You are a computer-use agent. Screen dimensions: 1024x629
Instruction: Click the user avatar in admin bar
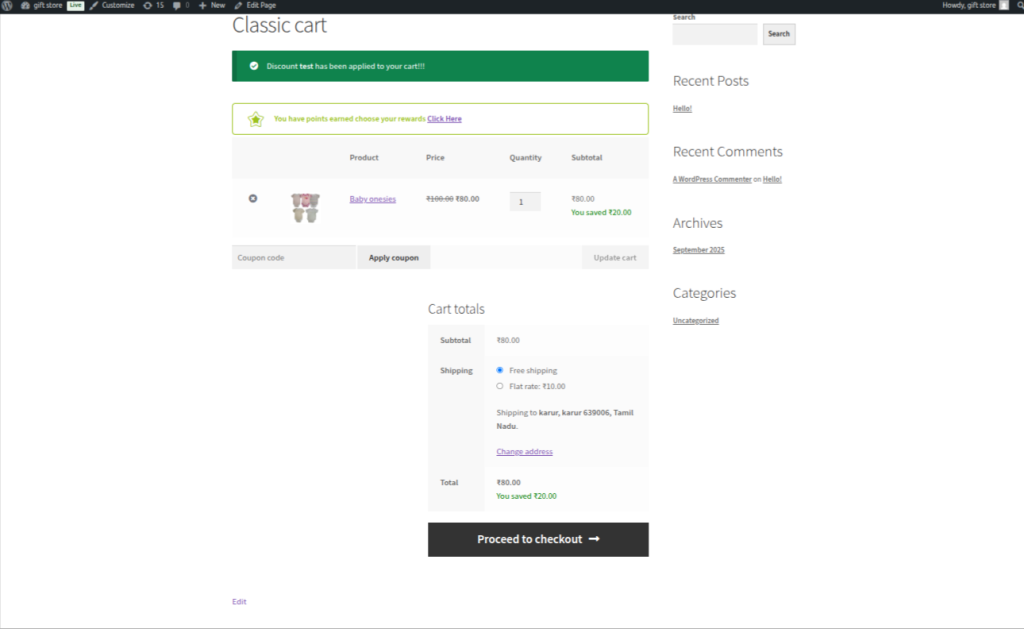(x=1004, y=5)
